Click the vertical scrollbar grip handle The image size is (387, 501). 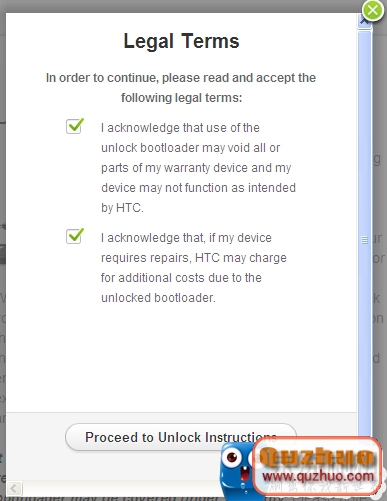click(365, 240)
